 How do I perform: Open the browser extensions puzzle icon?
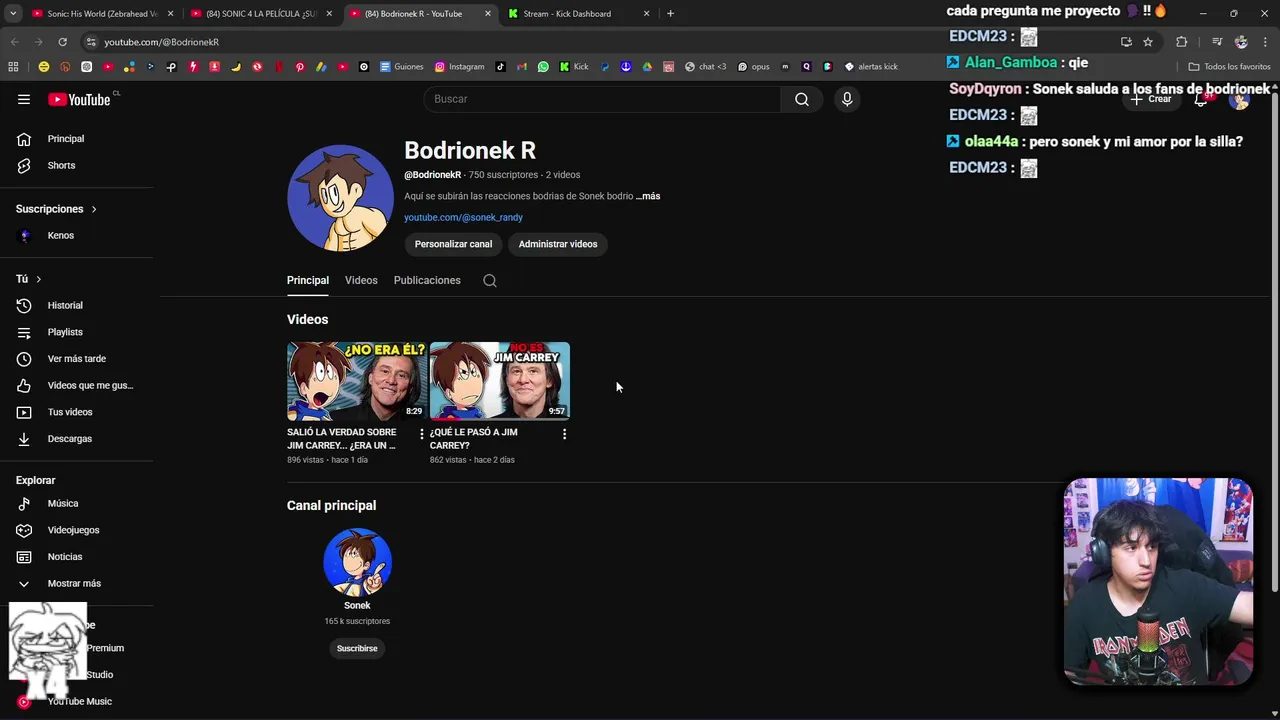coord(1181,42)
